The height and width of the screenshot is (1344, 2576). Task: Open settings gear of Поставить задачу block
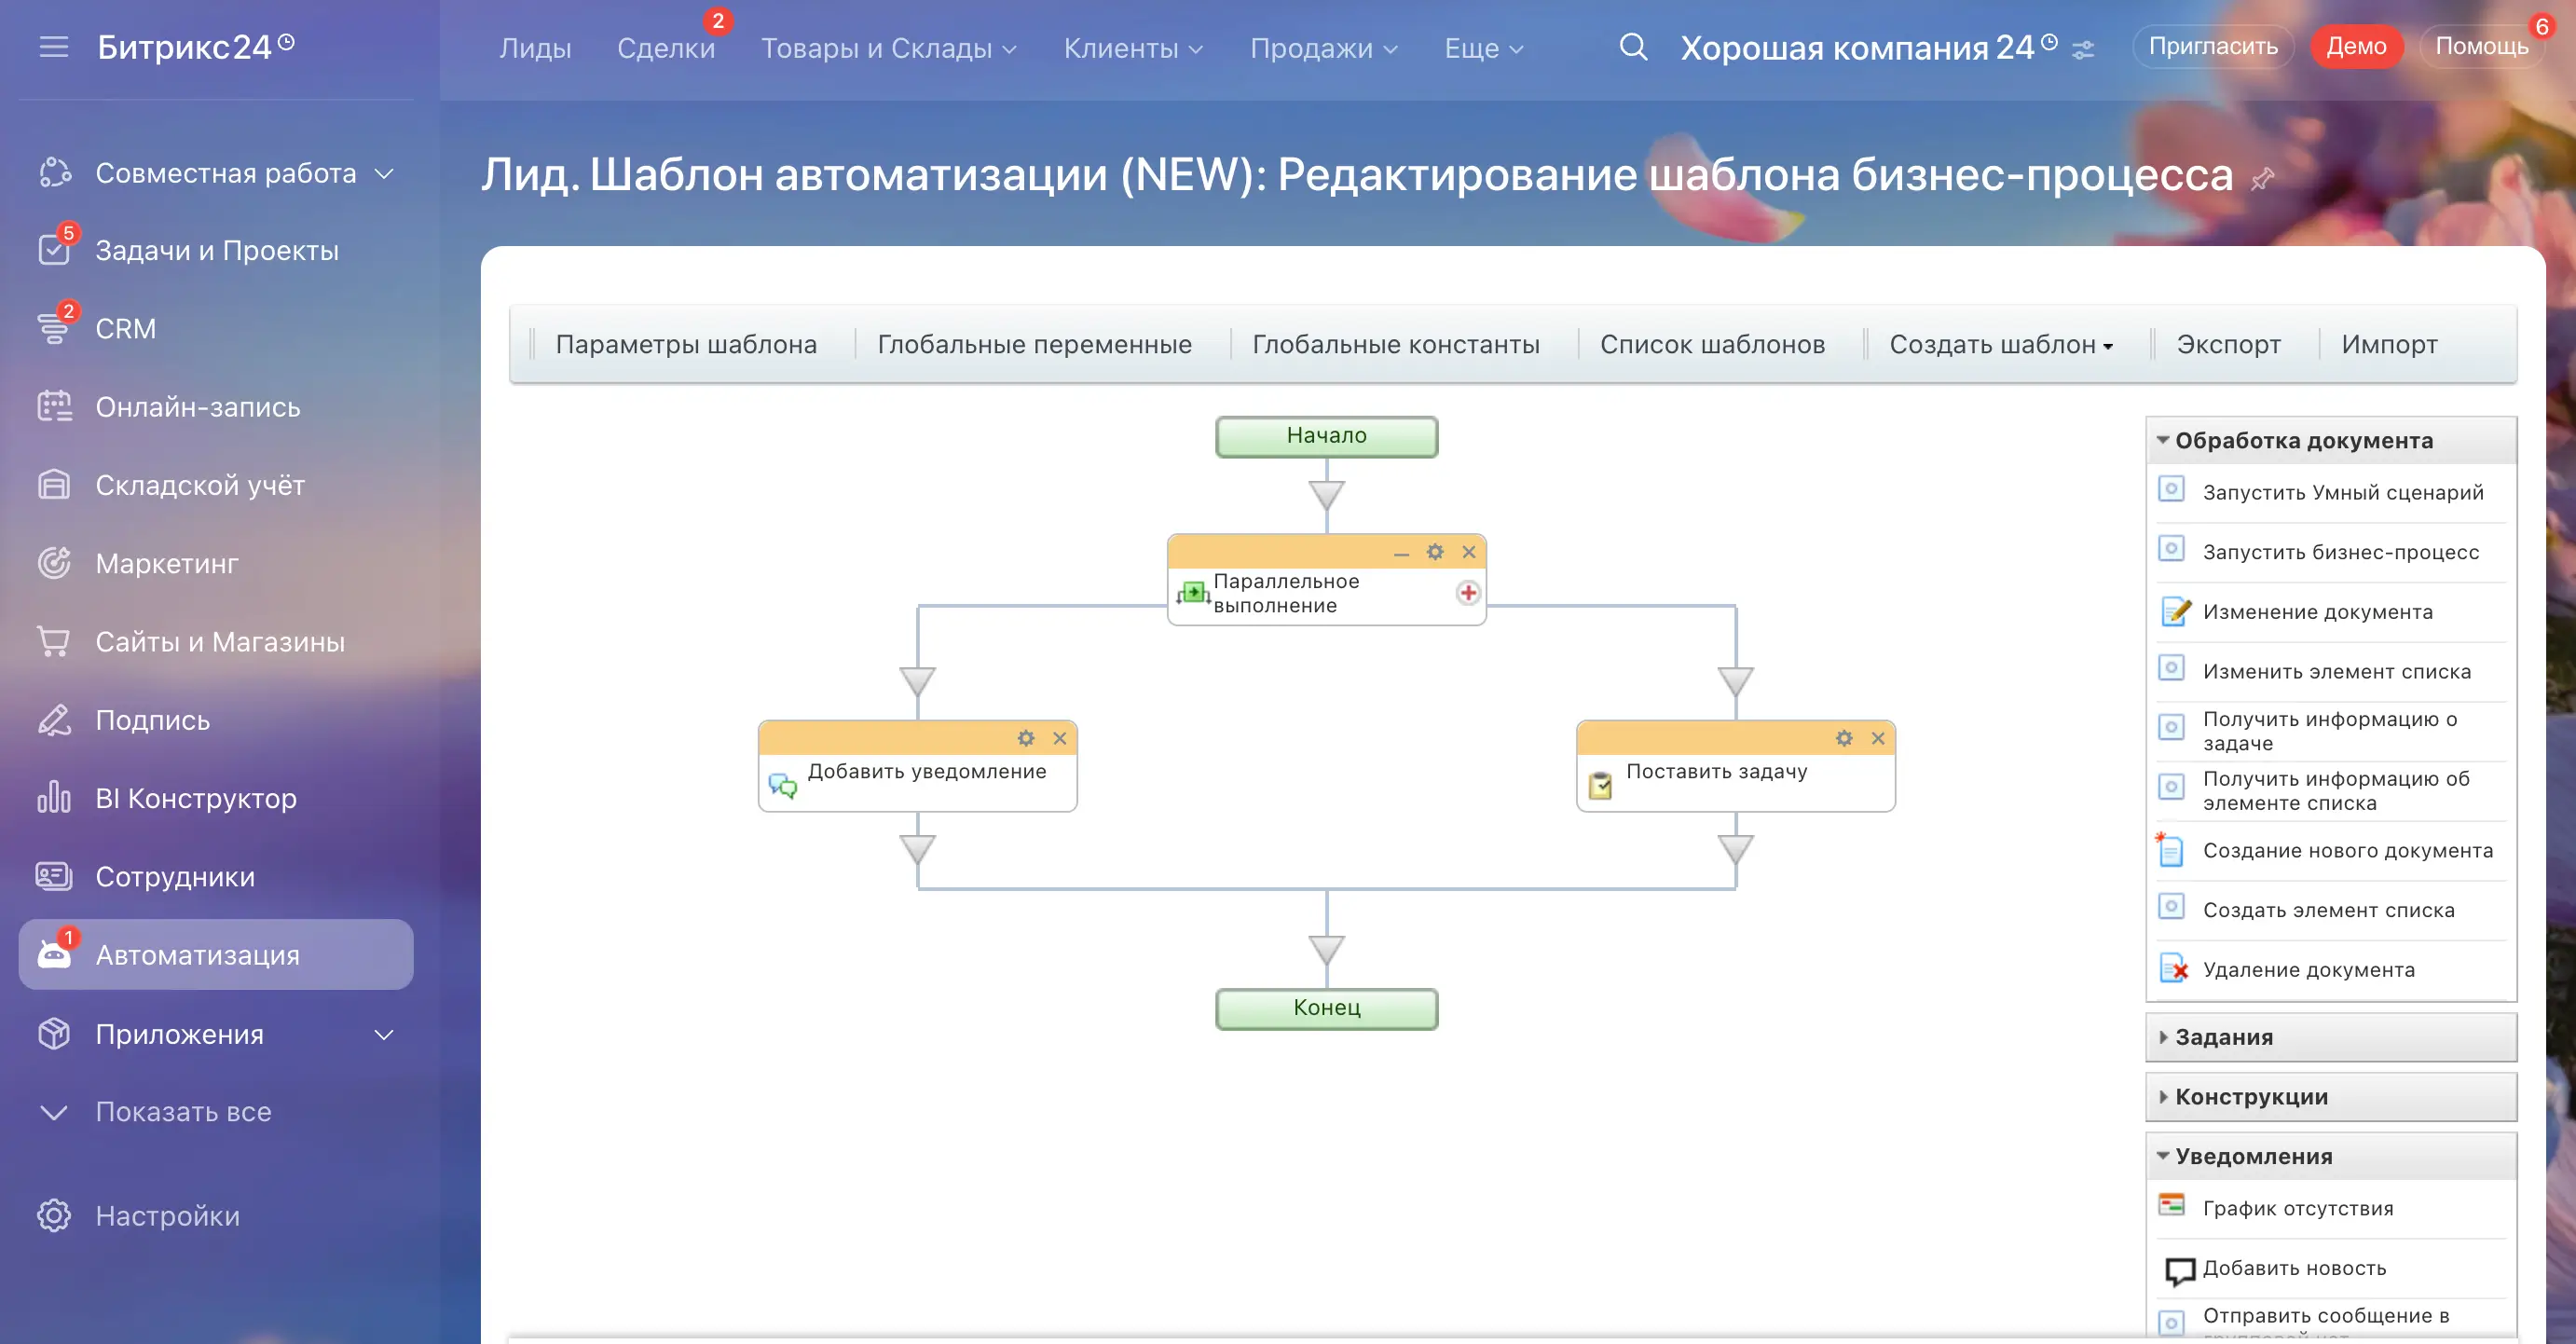tap(1844, 738)
